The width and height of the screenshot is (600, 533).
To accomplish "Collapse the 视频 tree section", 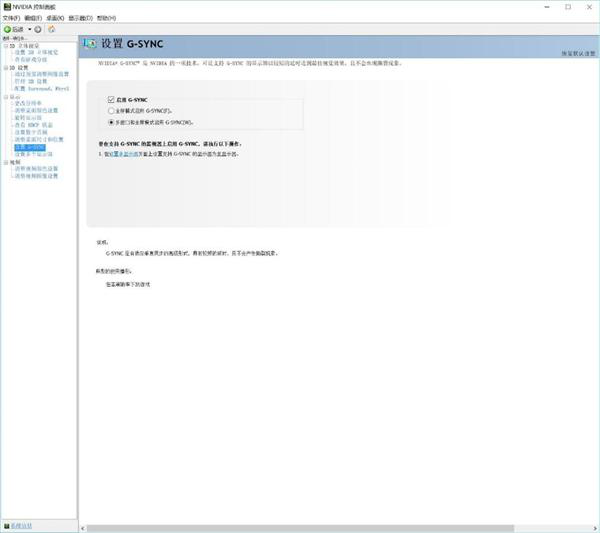I will coord(4,161).
